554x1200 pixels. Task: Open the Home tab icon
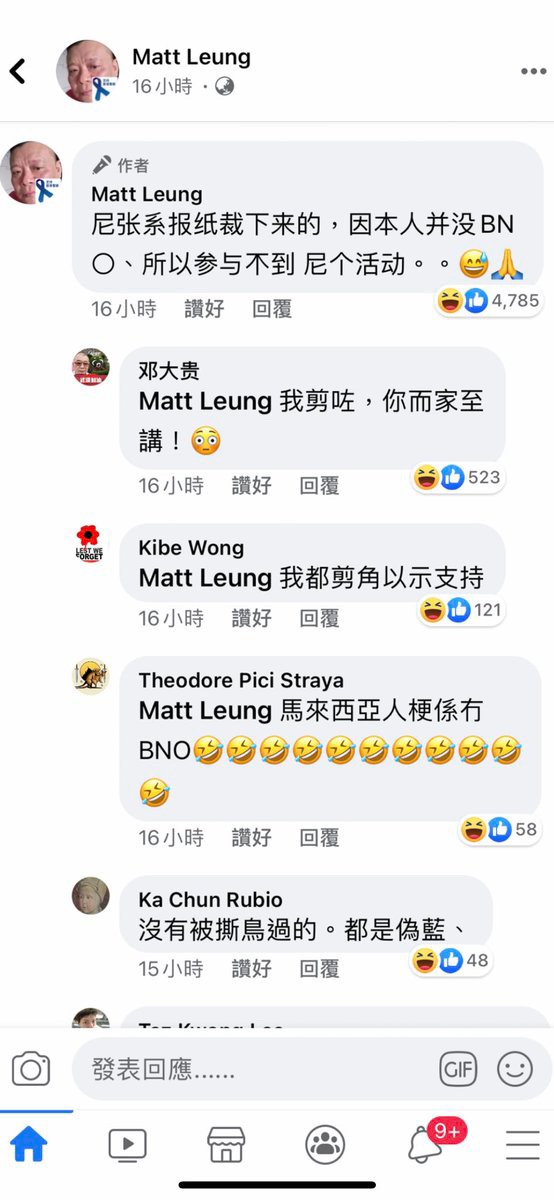click(29, 1144)
